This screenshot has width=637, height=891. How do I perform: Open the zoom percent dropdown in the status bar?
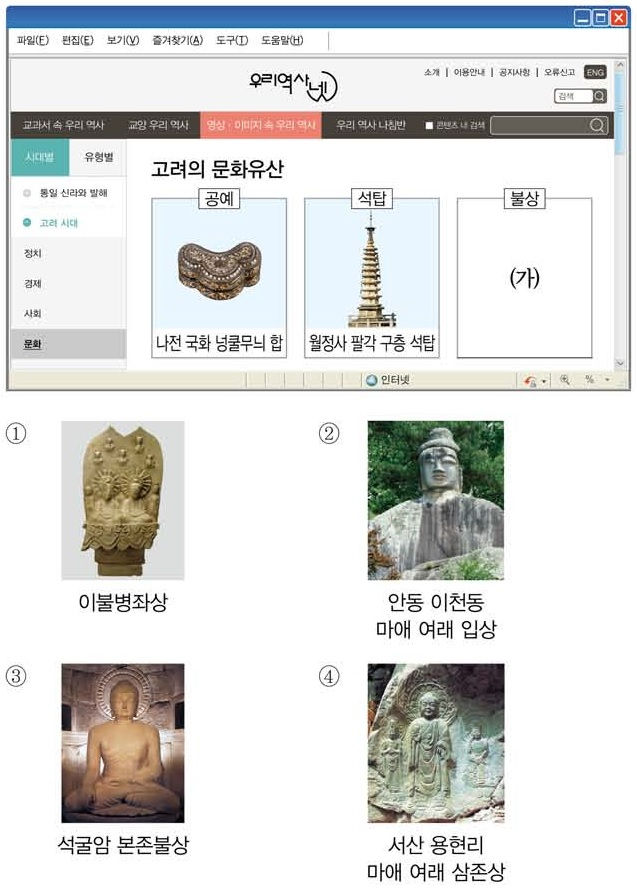[x=606, y=380]
